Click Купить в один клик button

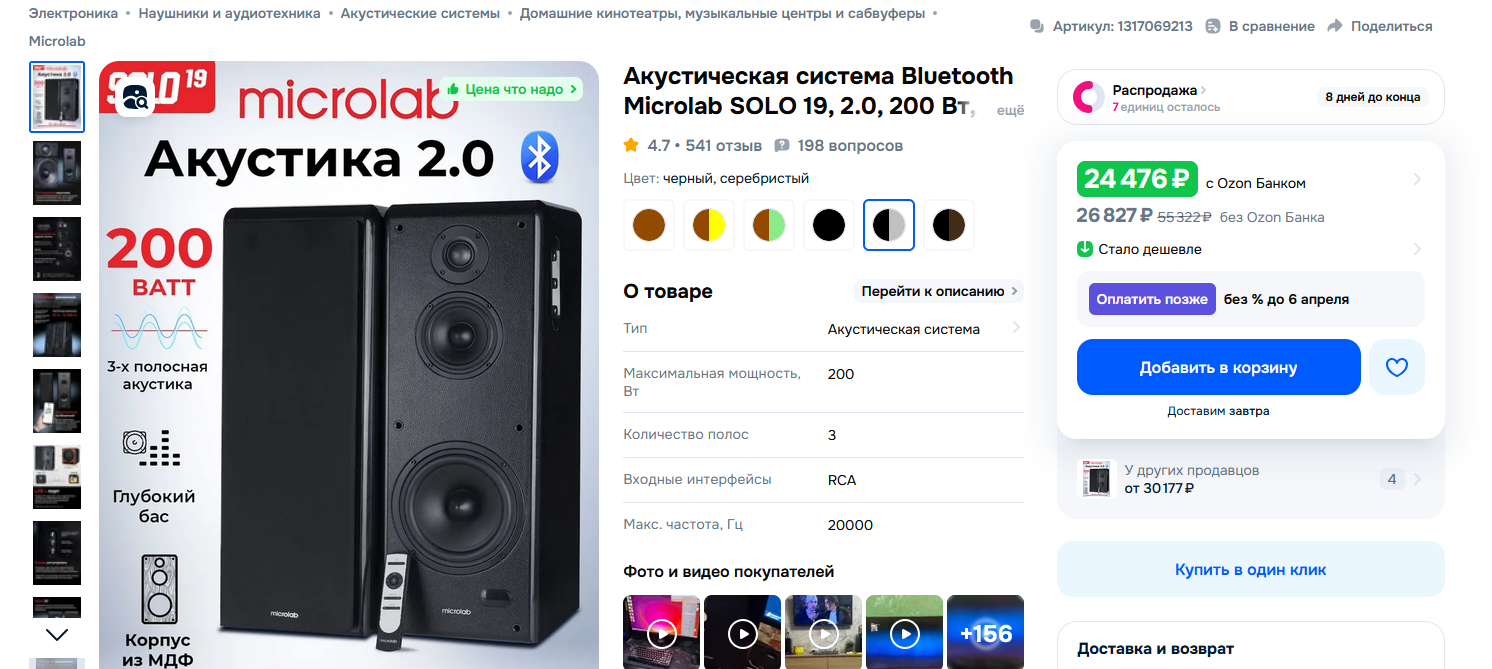(1250, 569)
